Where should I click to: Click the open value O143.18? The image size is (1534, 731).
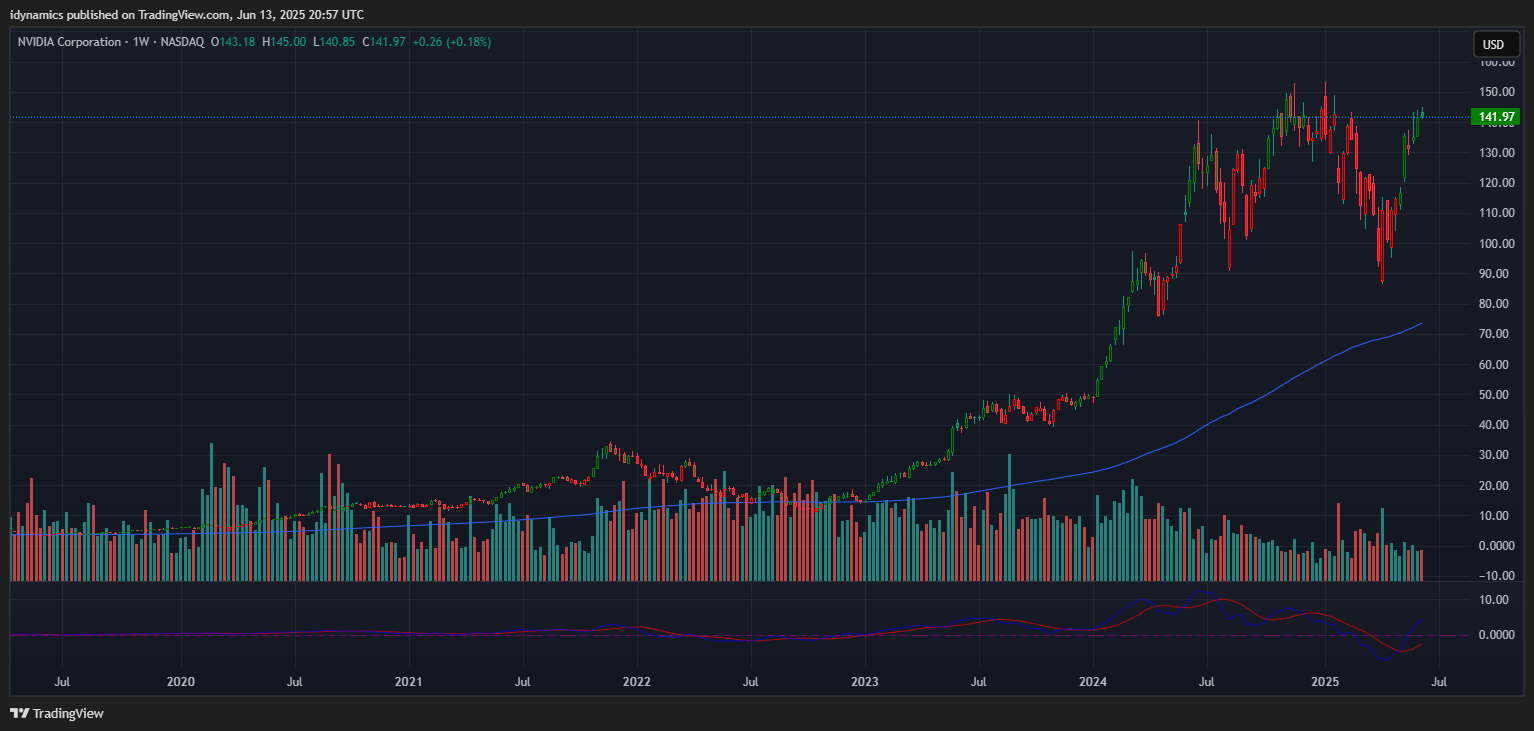(233, 42)
